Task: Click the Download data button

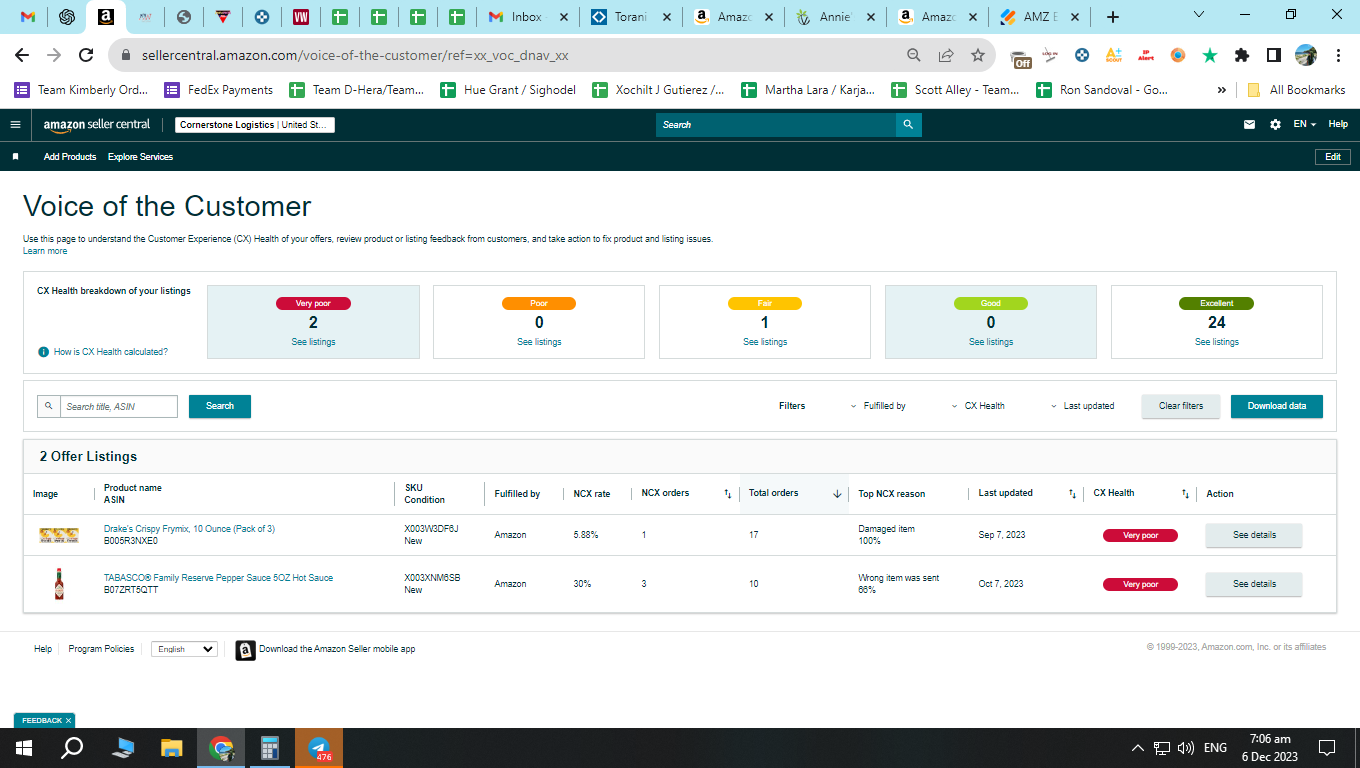Action: point(1277,406)
